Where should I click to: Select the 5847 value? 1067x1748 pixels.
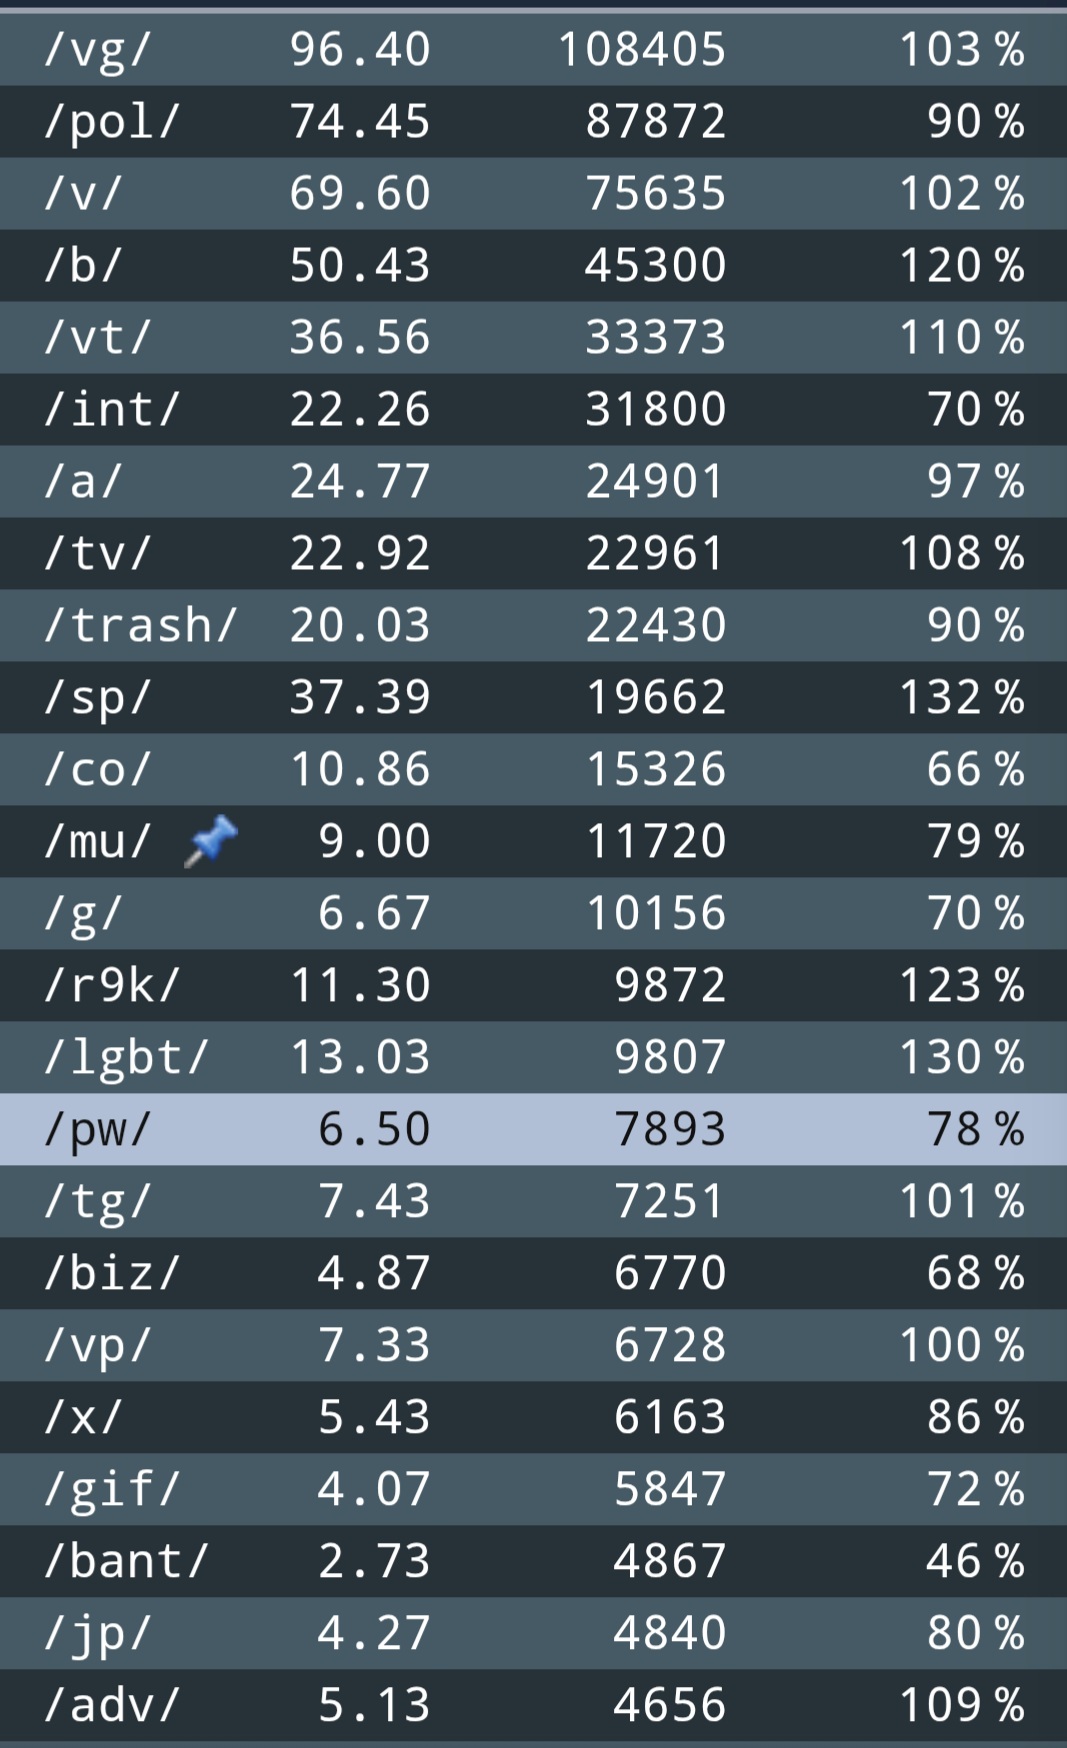click(670, 1490)
